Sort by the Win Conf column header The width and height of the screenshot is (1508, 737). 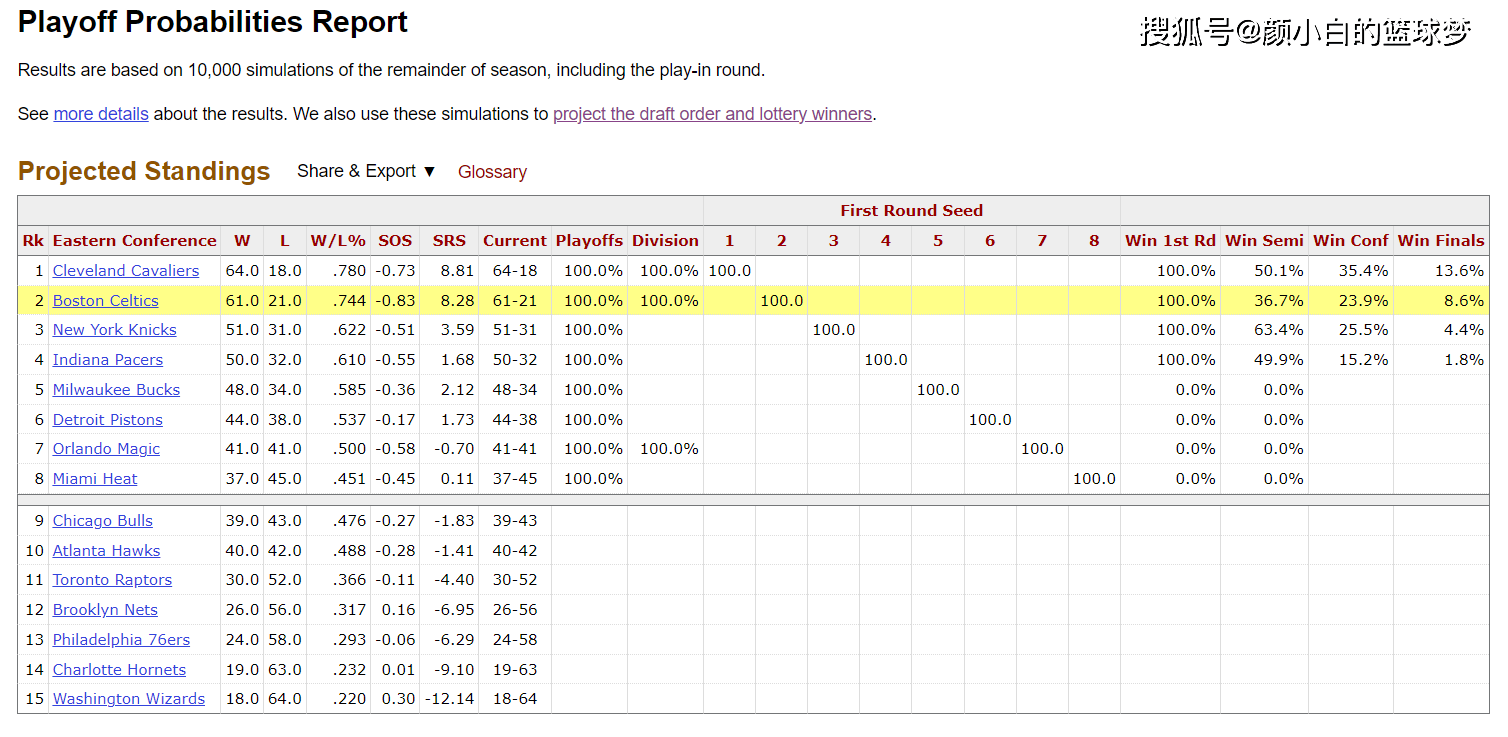click(1351, 240)
